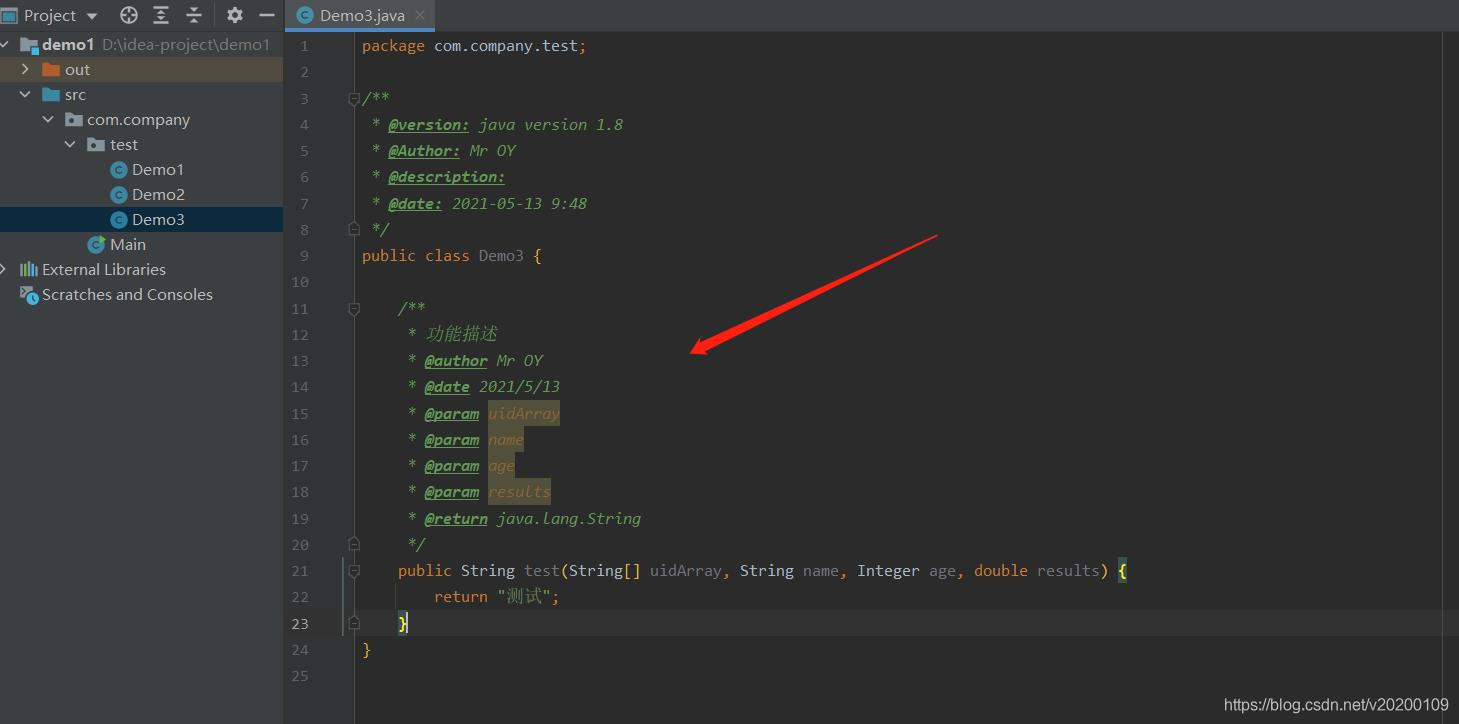
Task: Click the @version tag in comment
Action: (428, 125)
